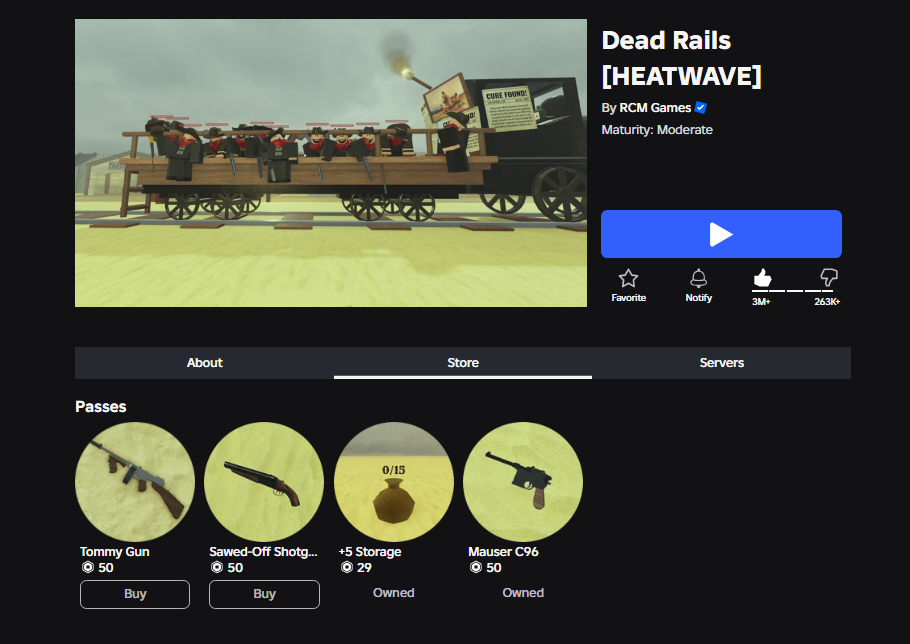Enable notifications via the bell icon
The image size is (910, 644).
pos(698,278)
